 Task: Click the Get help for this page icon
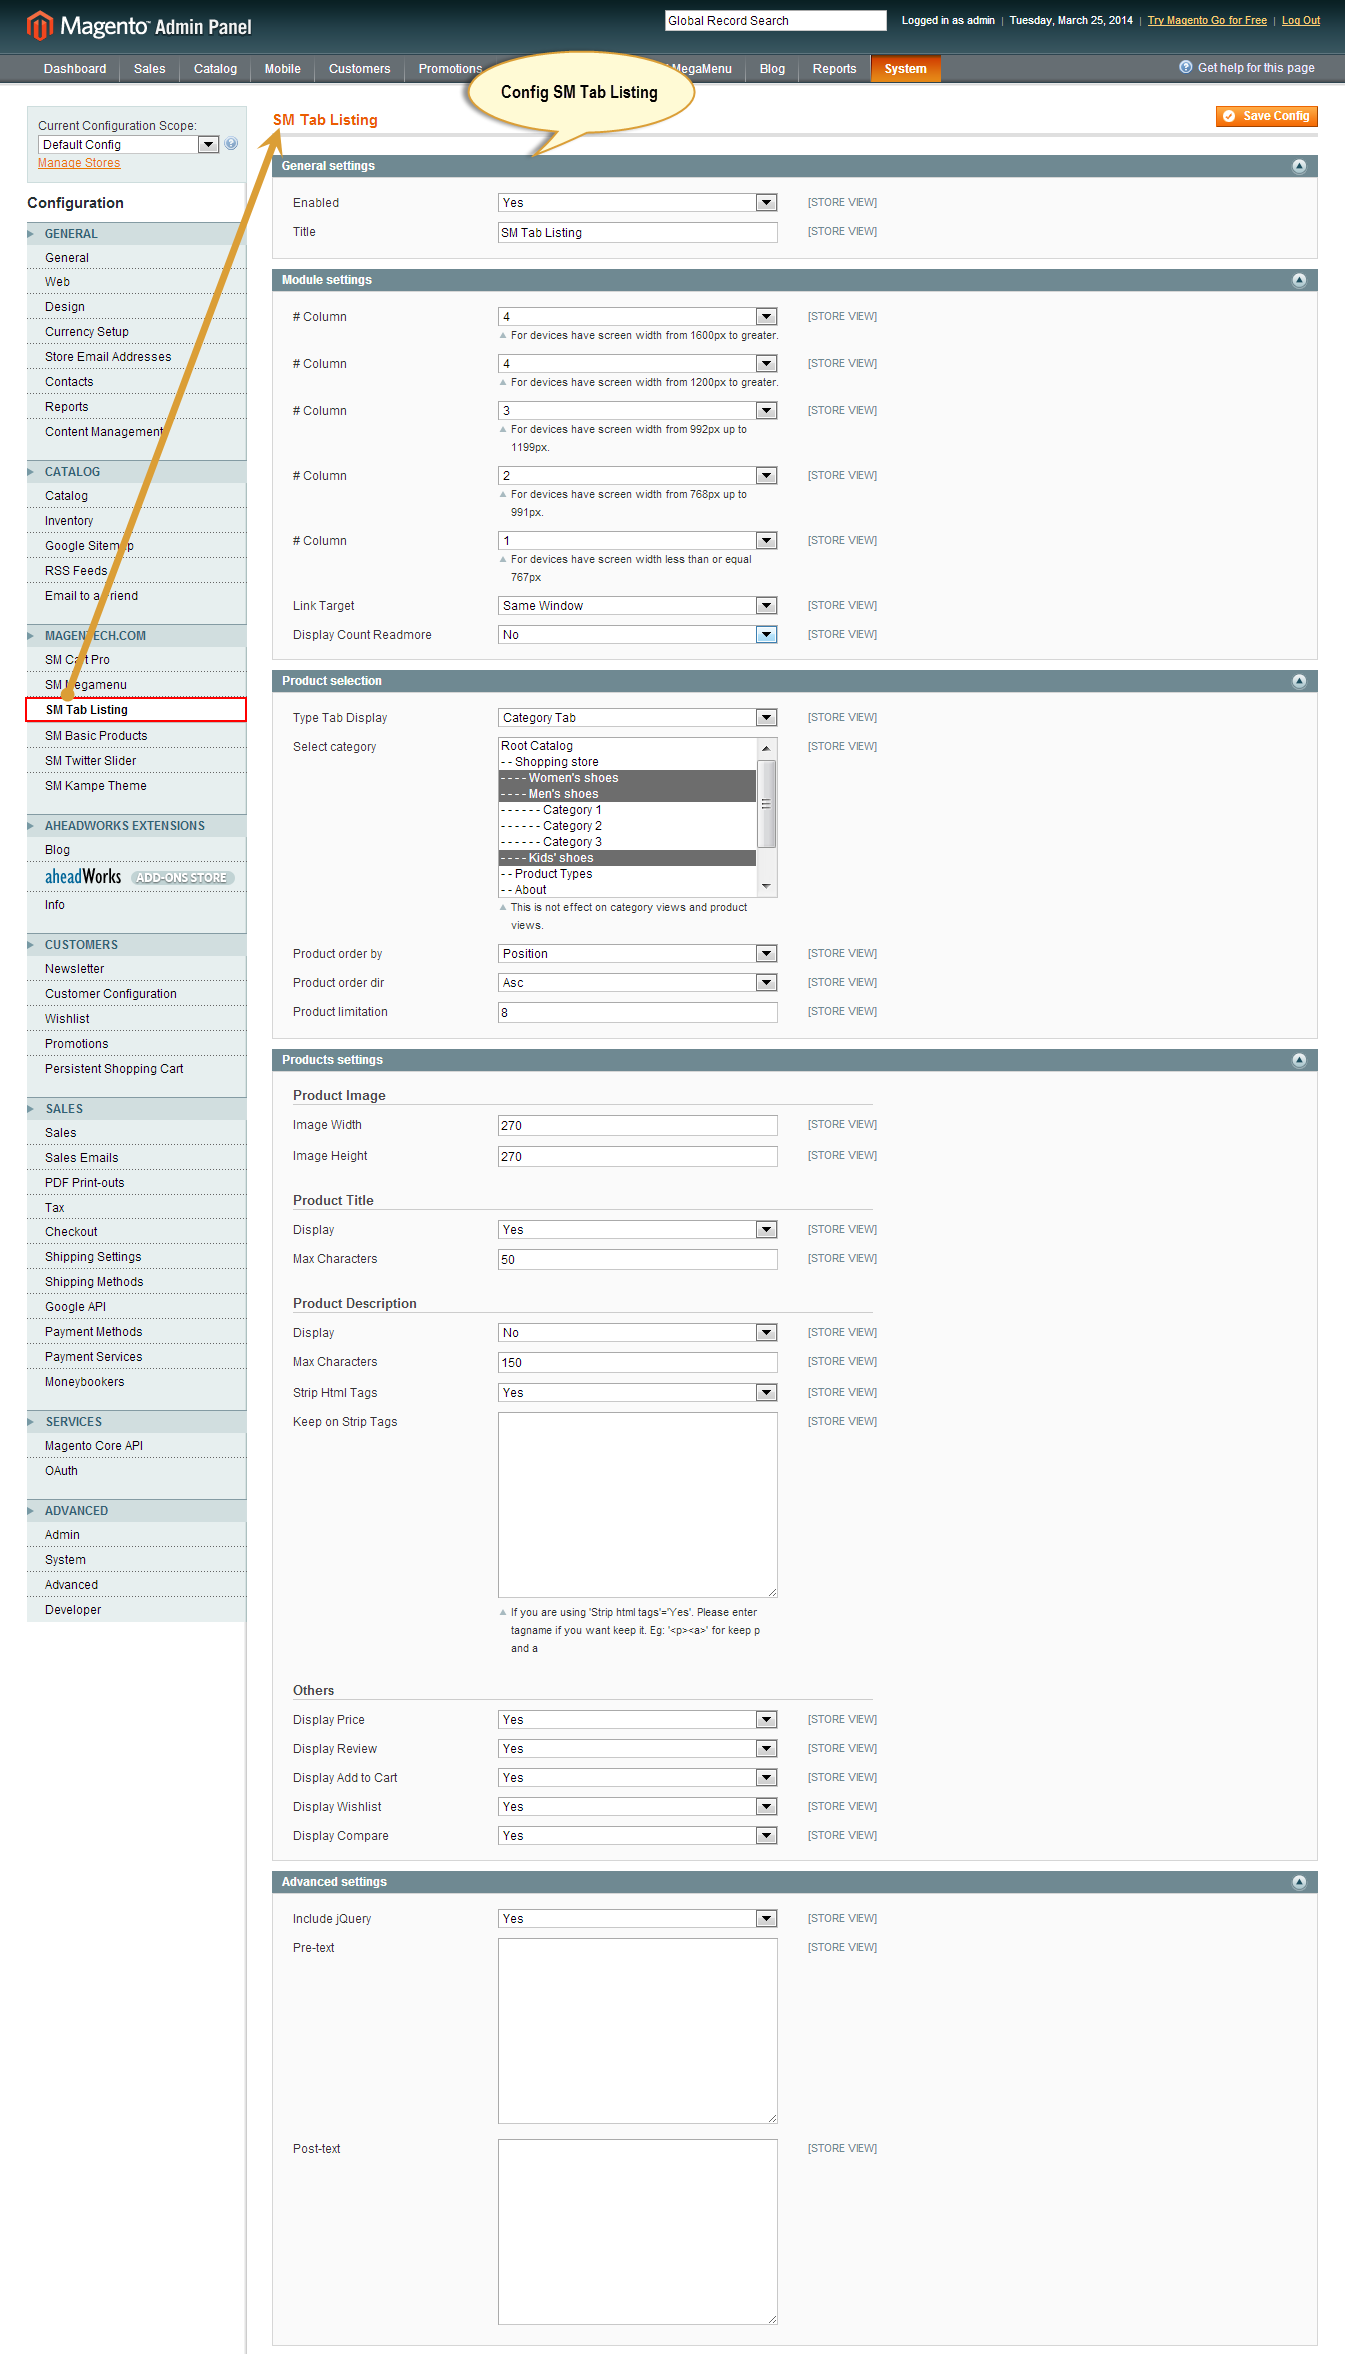(x=1186, y=67)
